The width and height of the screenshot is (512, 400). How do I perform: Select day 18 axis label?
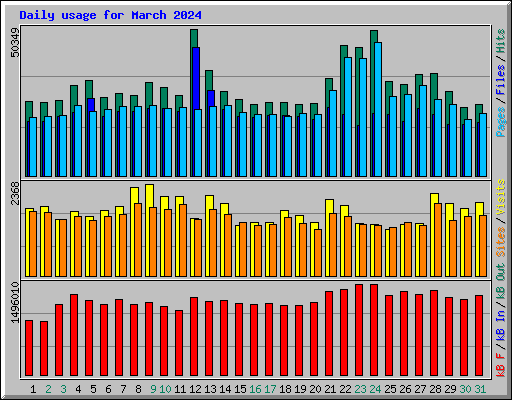[285, 389]
